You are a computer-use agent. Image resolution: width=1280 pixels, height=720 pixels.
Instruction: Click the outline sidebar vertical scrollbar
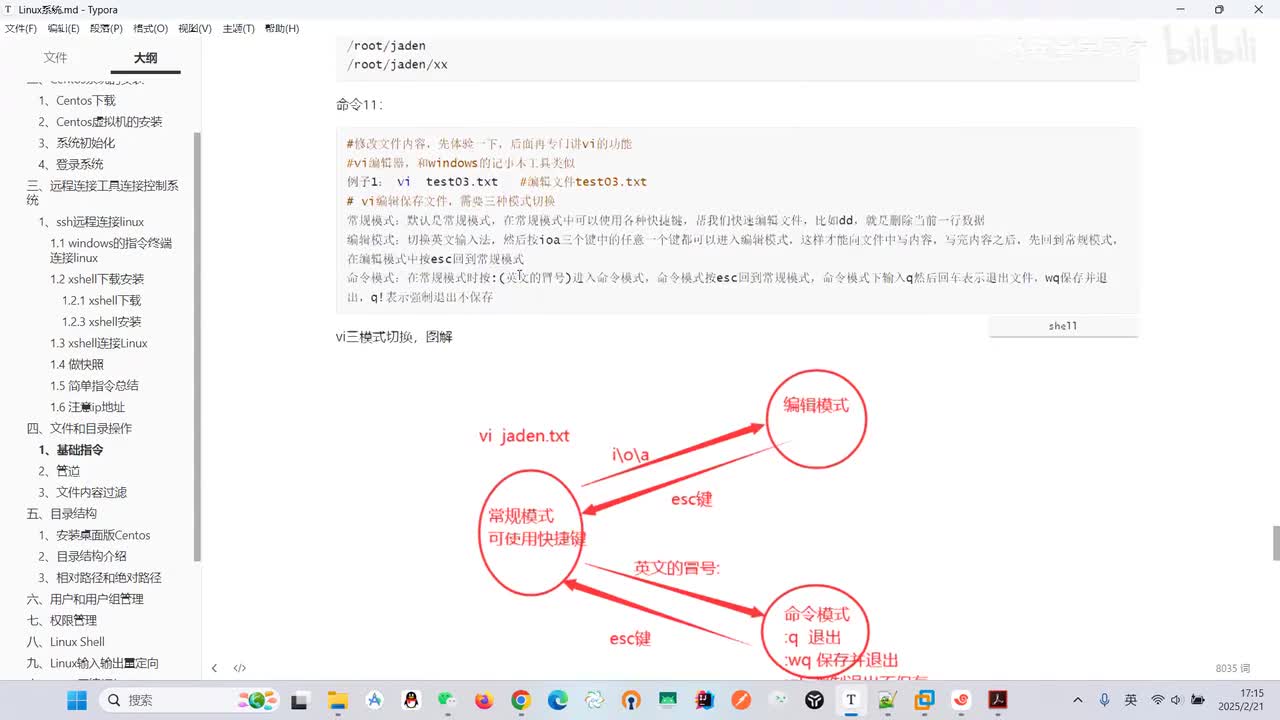[197, 347]
